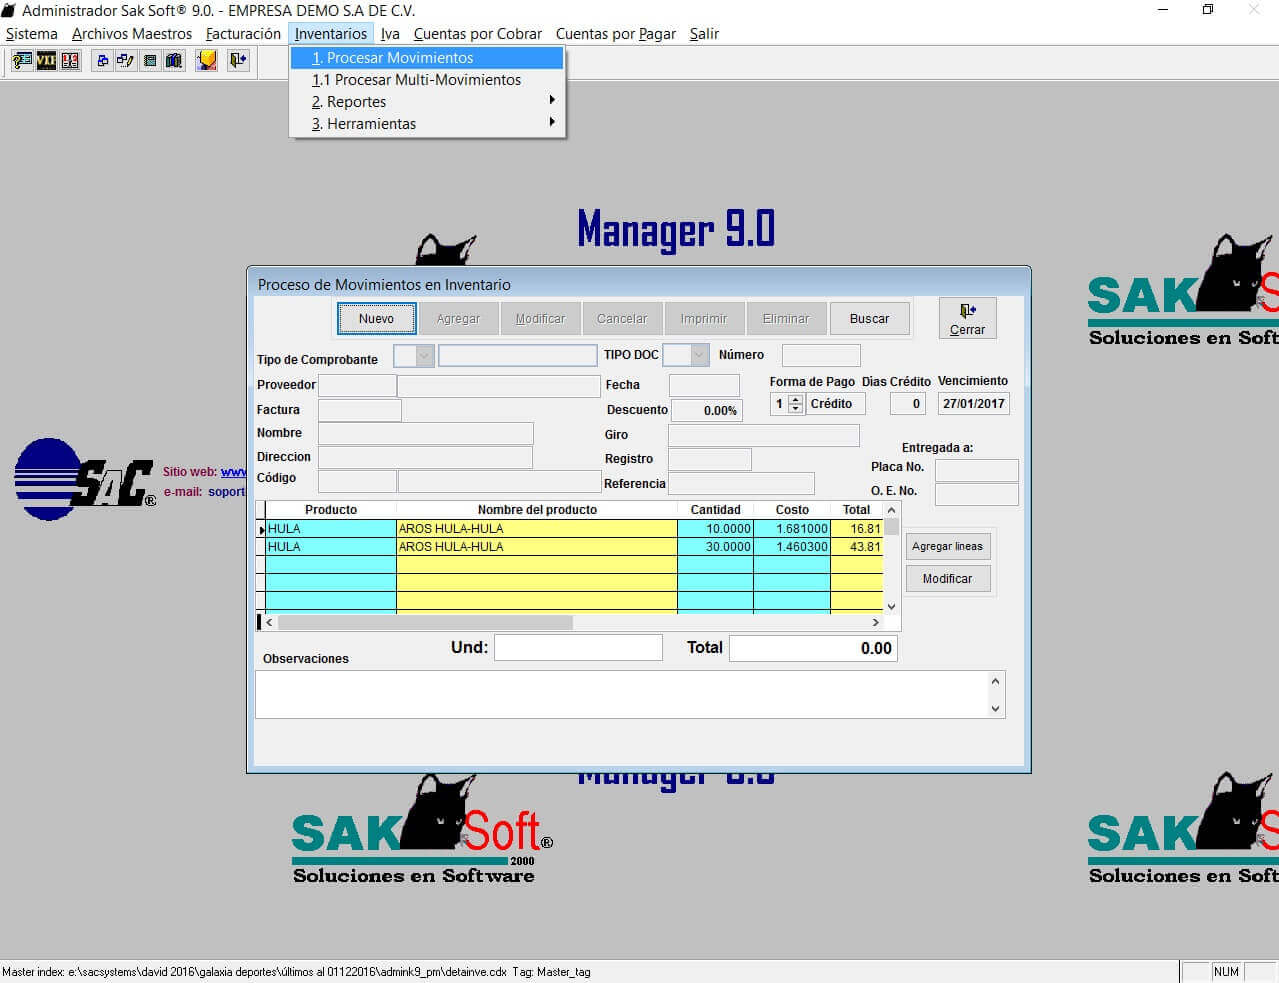The width and height of the screenshot is (1279, 983).
Task: Click the Sitio web www link
Action: click(x=233, y=472)
